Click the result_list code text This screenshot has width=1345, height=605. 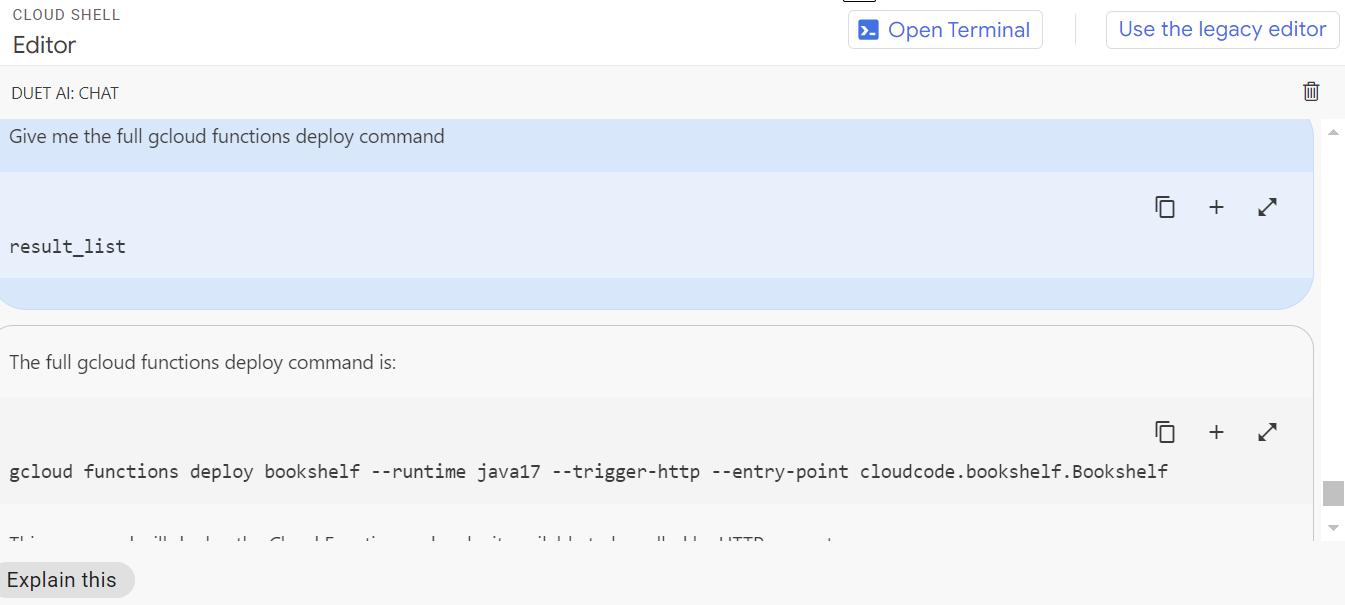pos(67,246)
